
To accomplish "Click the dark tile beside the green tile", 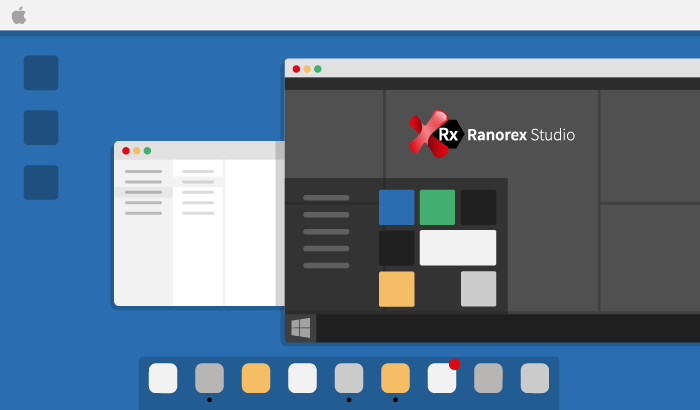I will click(x=479, y=207).
